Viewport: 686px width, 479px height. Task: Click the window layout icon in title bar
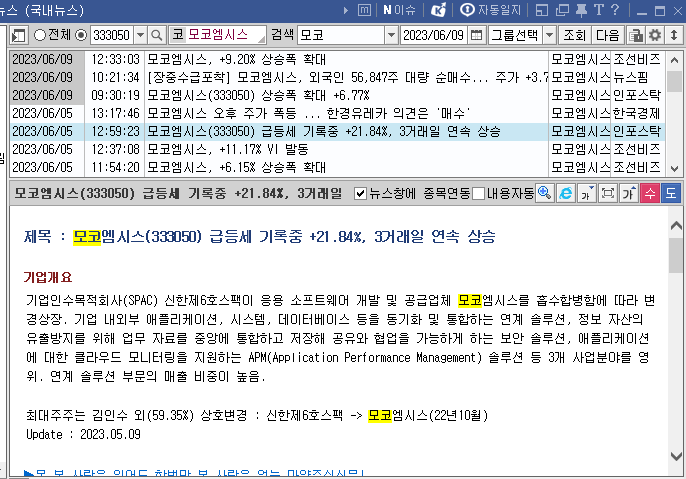542,10
